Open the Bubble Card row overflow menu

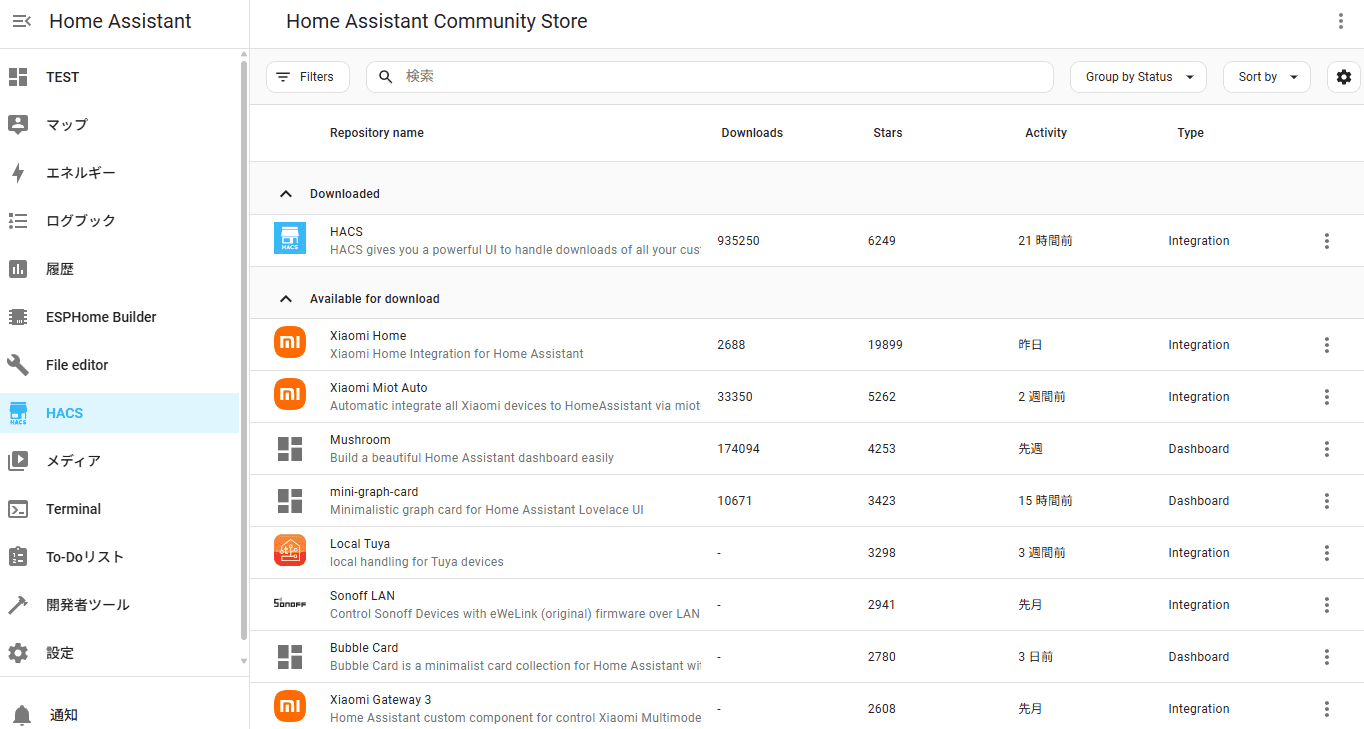tap(1327, 657)
